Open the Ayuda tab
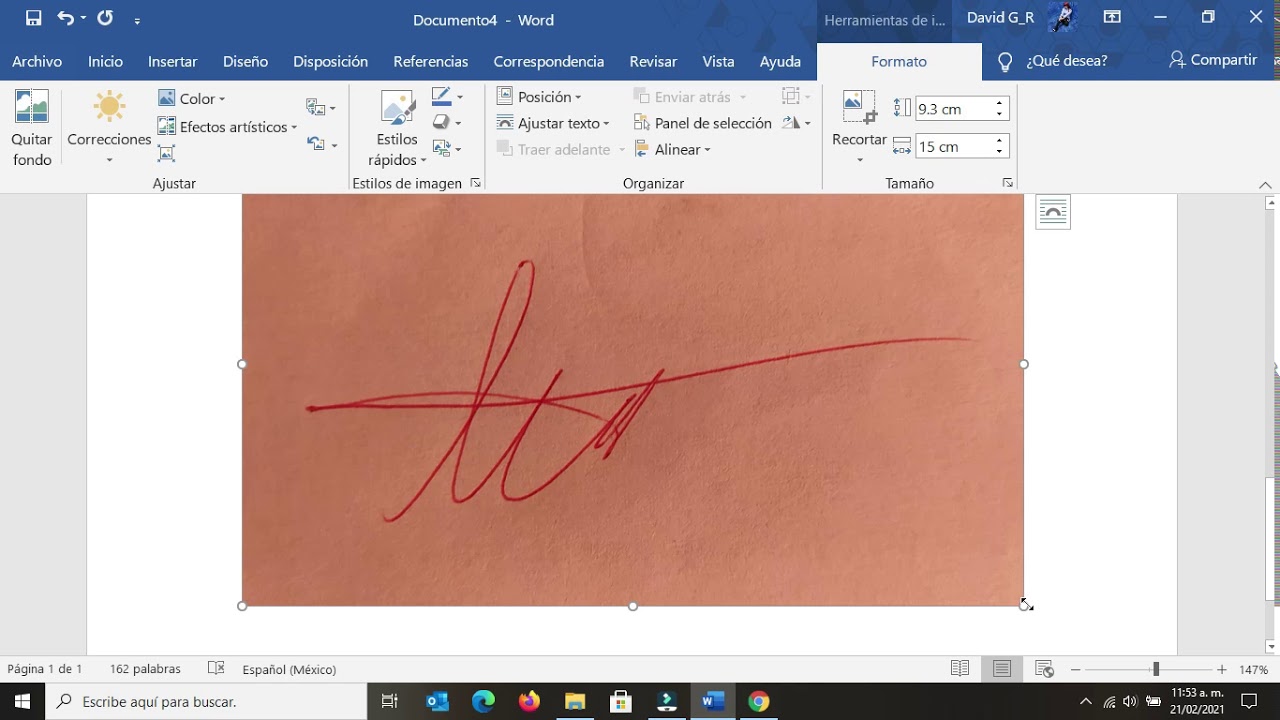The image size is (1280, 720). pos(780,61)
